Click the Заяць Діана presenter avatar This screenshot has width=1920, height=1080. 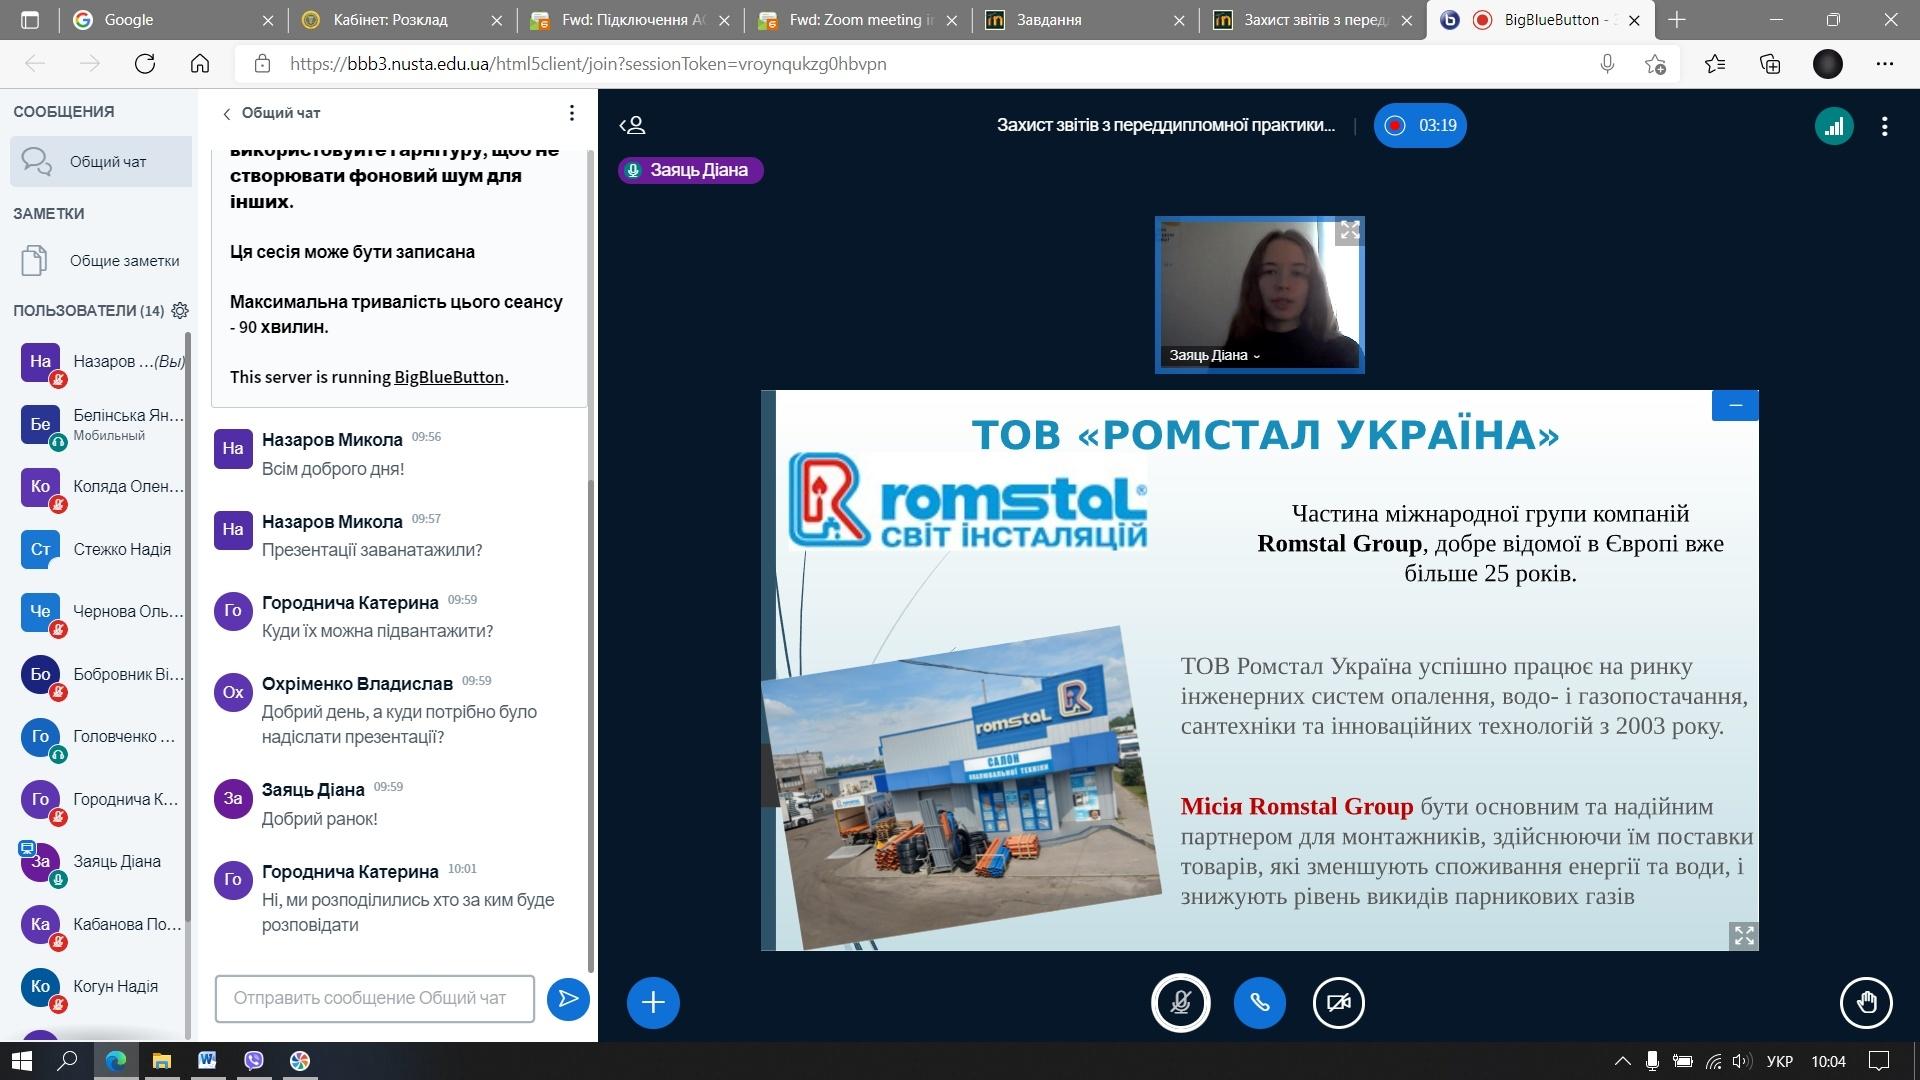(x=40, y=861)
